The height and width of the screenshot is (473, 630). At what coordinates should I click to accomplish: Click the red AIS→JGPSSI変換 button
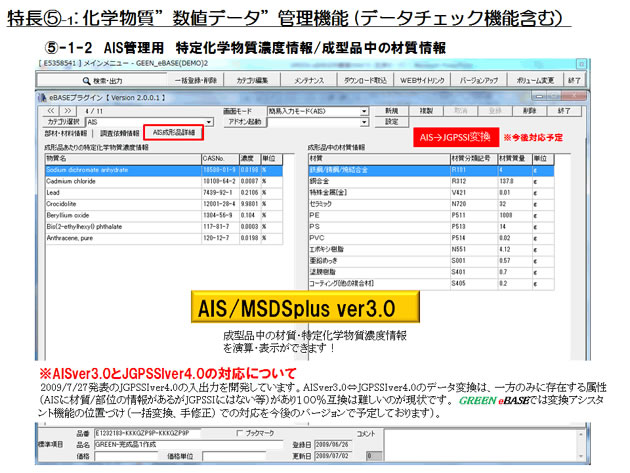[x=456, y=137]
